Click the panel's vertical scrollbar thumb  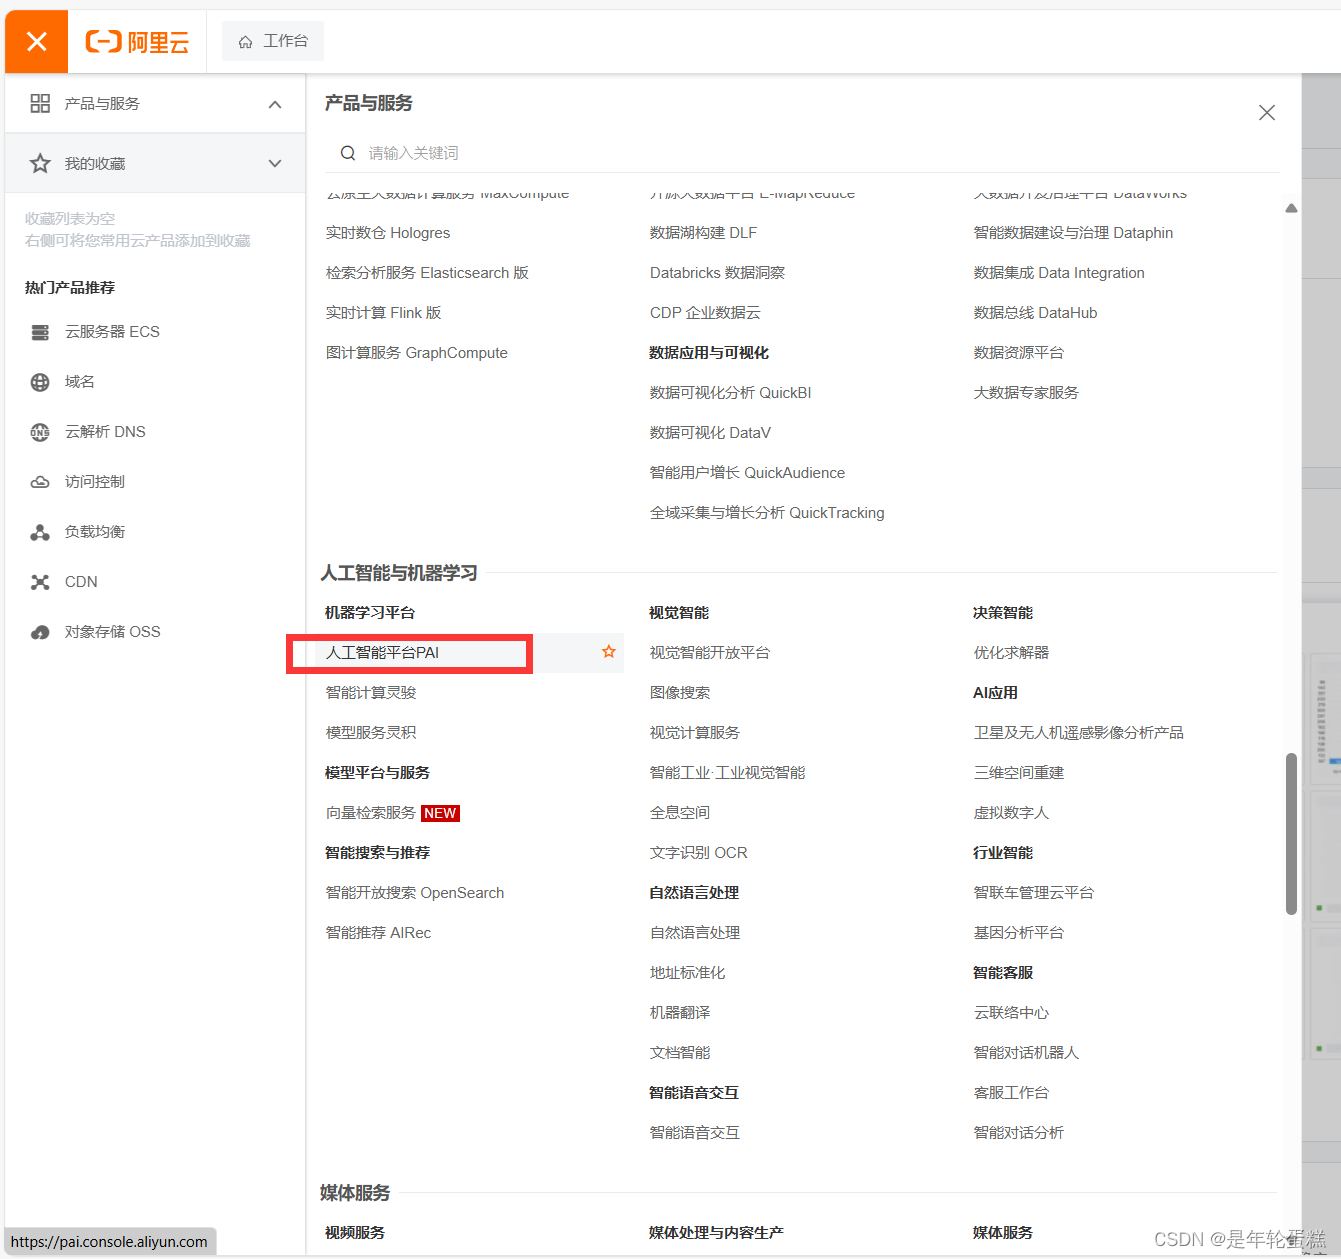[1291, 834]
